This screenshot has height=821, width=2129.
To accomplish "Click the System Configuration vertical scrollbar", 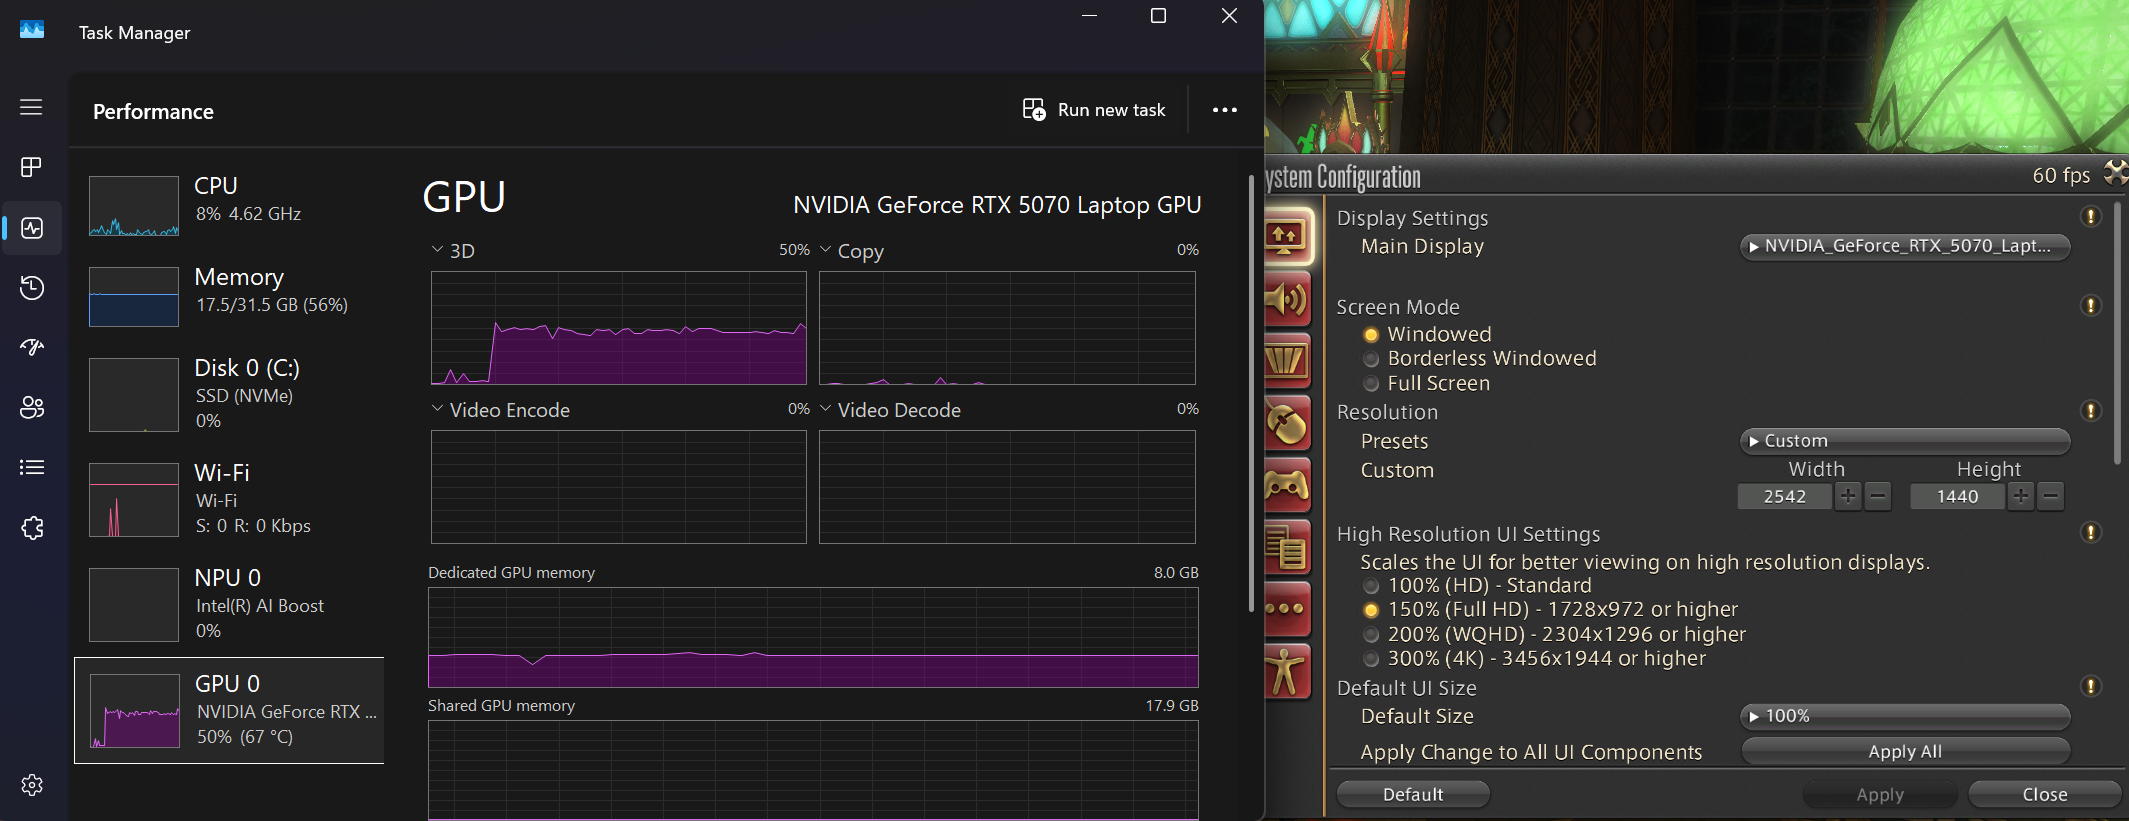I will (x=2117, y=334).
